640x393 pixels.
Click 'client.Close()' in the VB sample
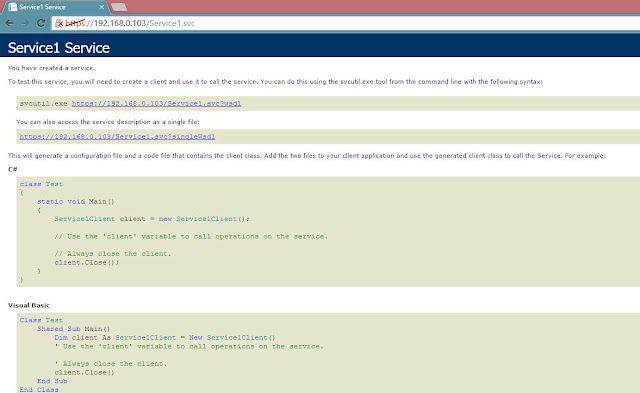[x=84, y=373]
